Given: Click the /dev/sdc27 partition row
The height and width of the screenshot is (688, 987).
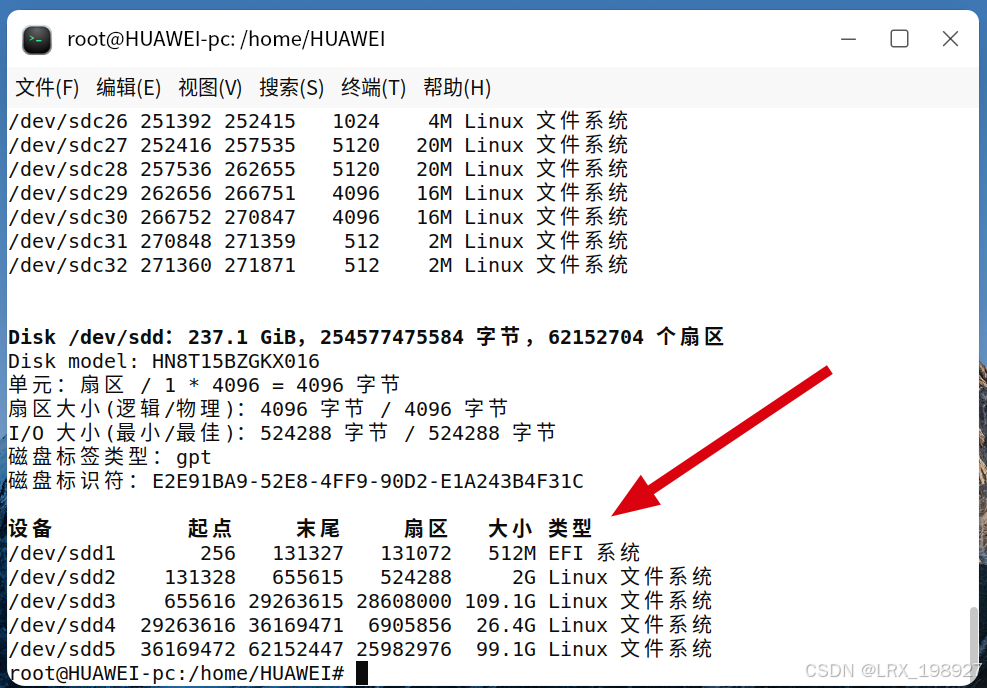Looking at the screenshot, I should click(318, 145).
